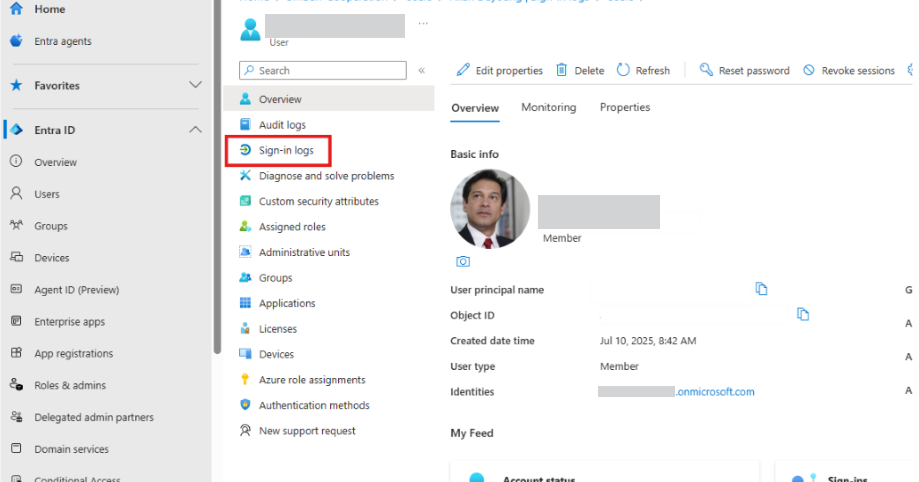Screen dimensions: 919x482
Task: Click the Created date time value
Action: tap(648, 341)
